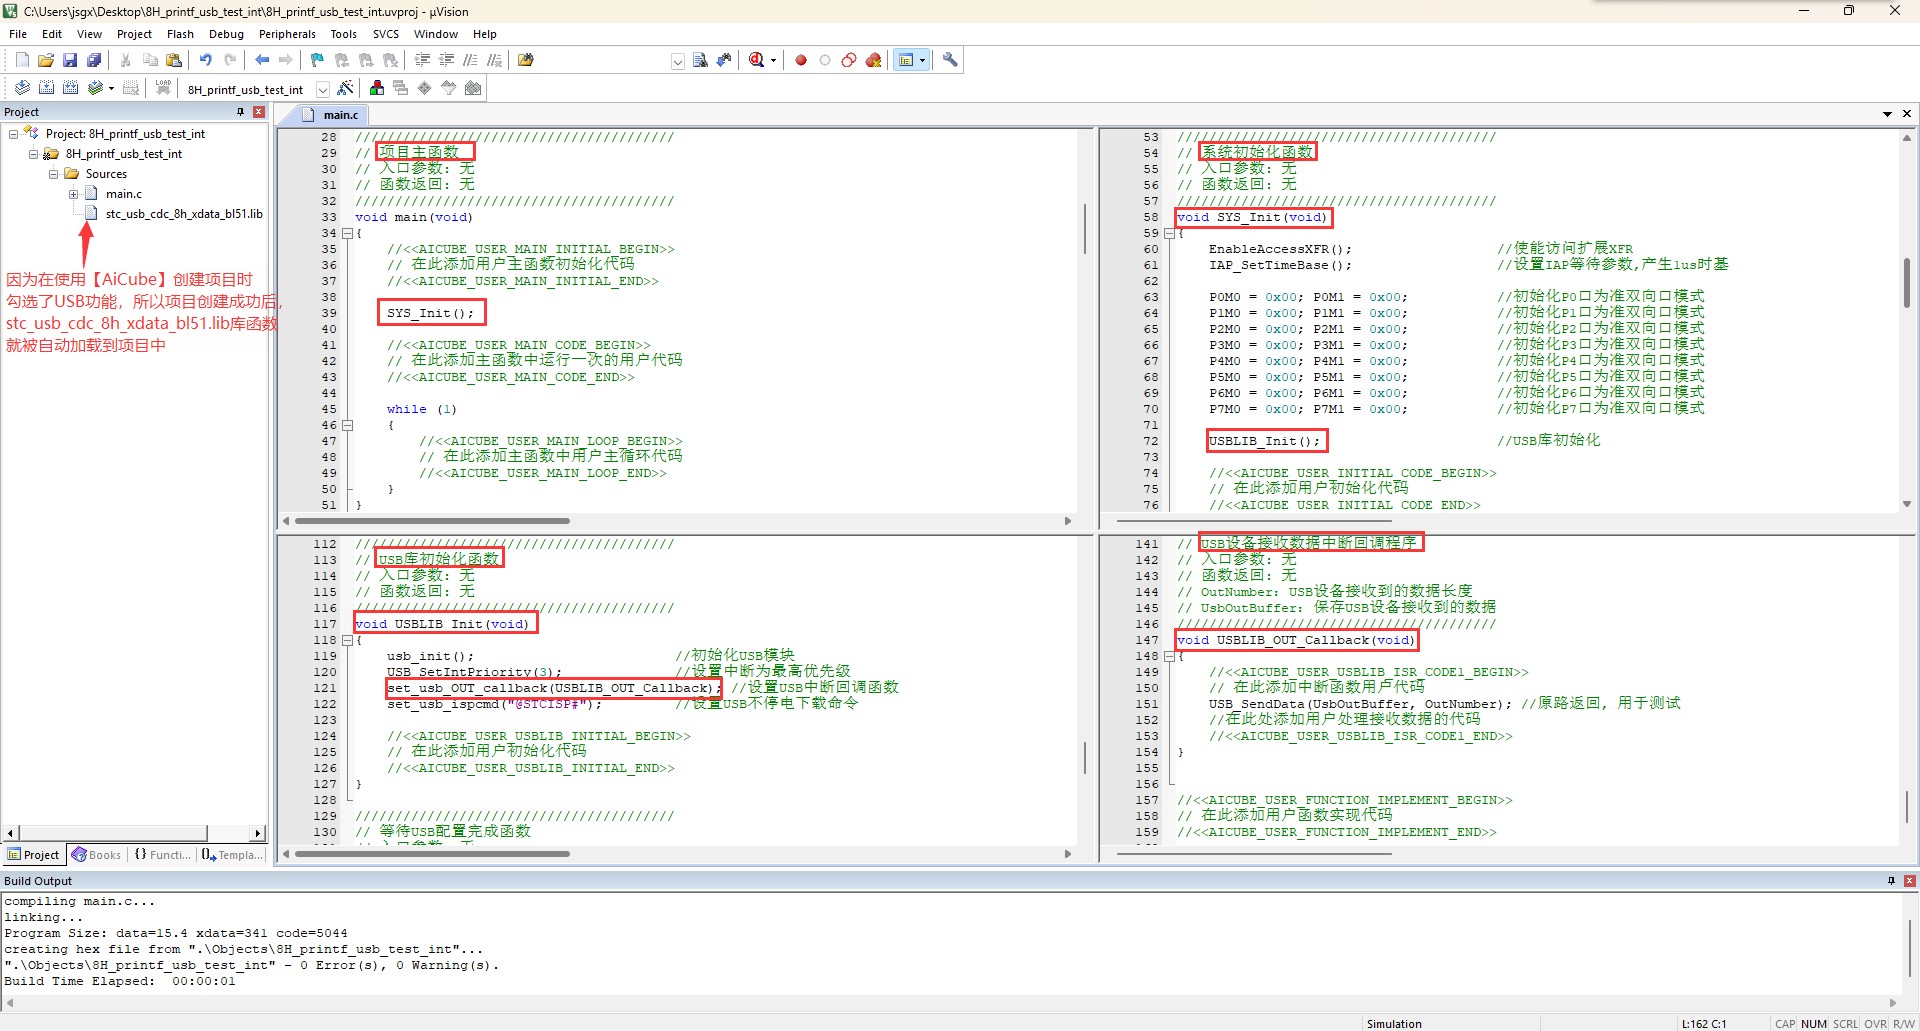The image size is (1920, 1031).
Task: Close the Build Output panel
Action: (x=1909, y=881)
